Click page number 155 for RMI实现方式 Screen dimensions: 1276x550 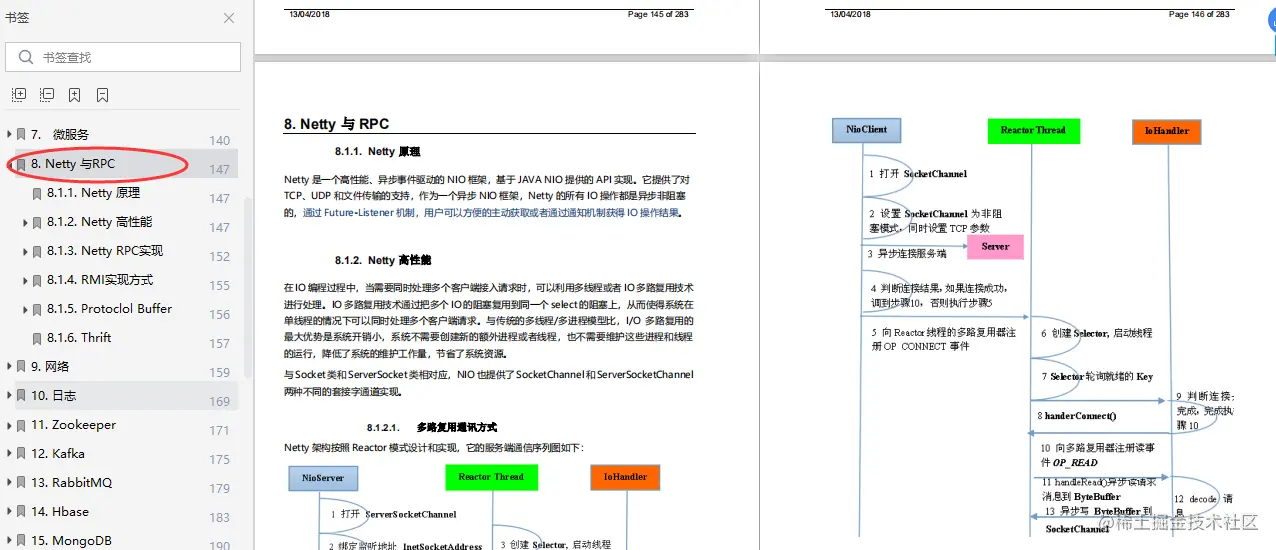pyautogui.click(x=220, y=286)
